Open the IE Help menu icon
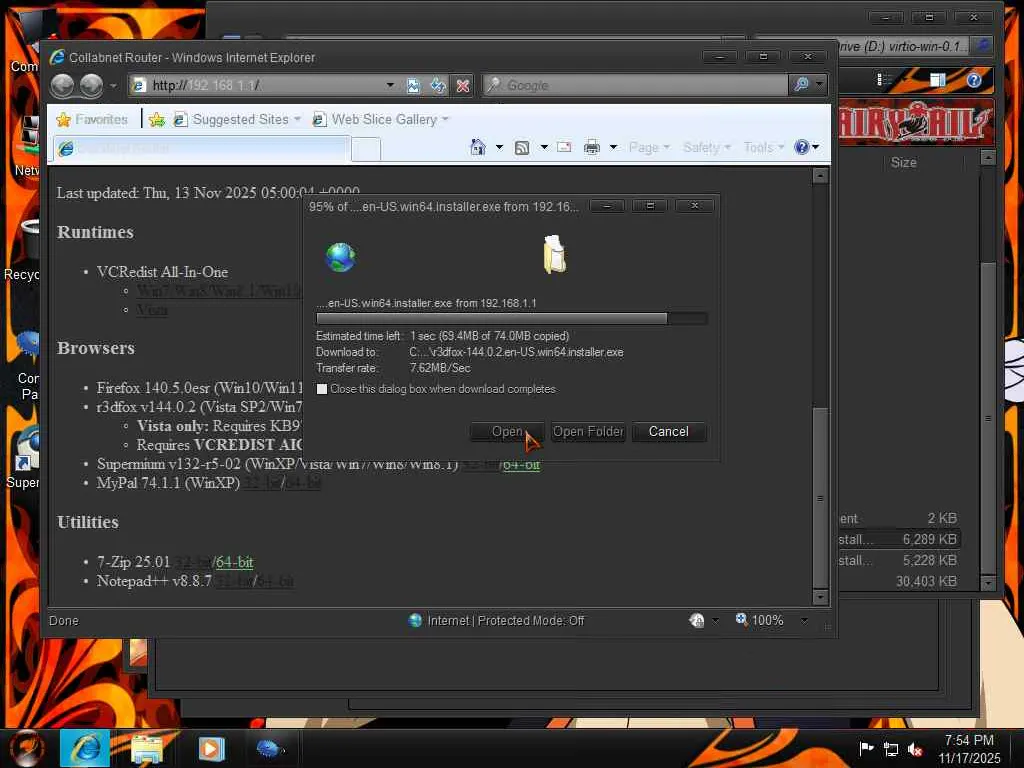This screenshot has height=768, width=1024. tap(807, 148)
